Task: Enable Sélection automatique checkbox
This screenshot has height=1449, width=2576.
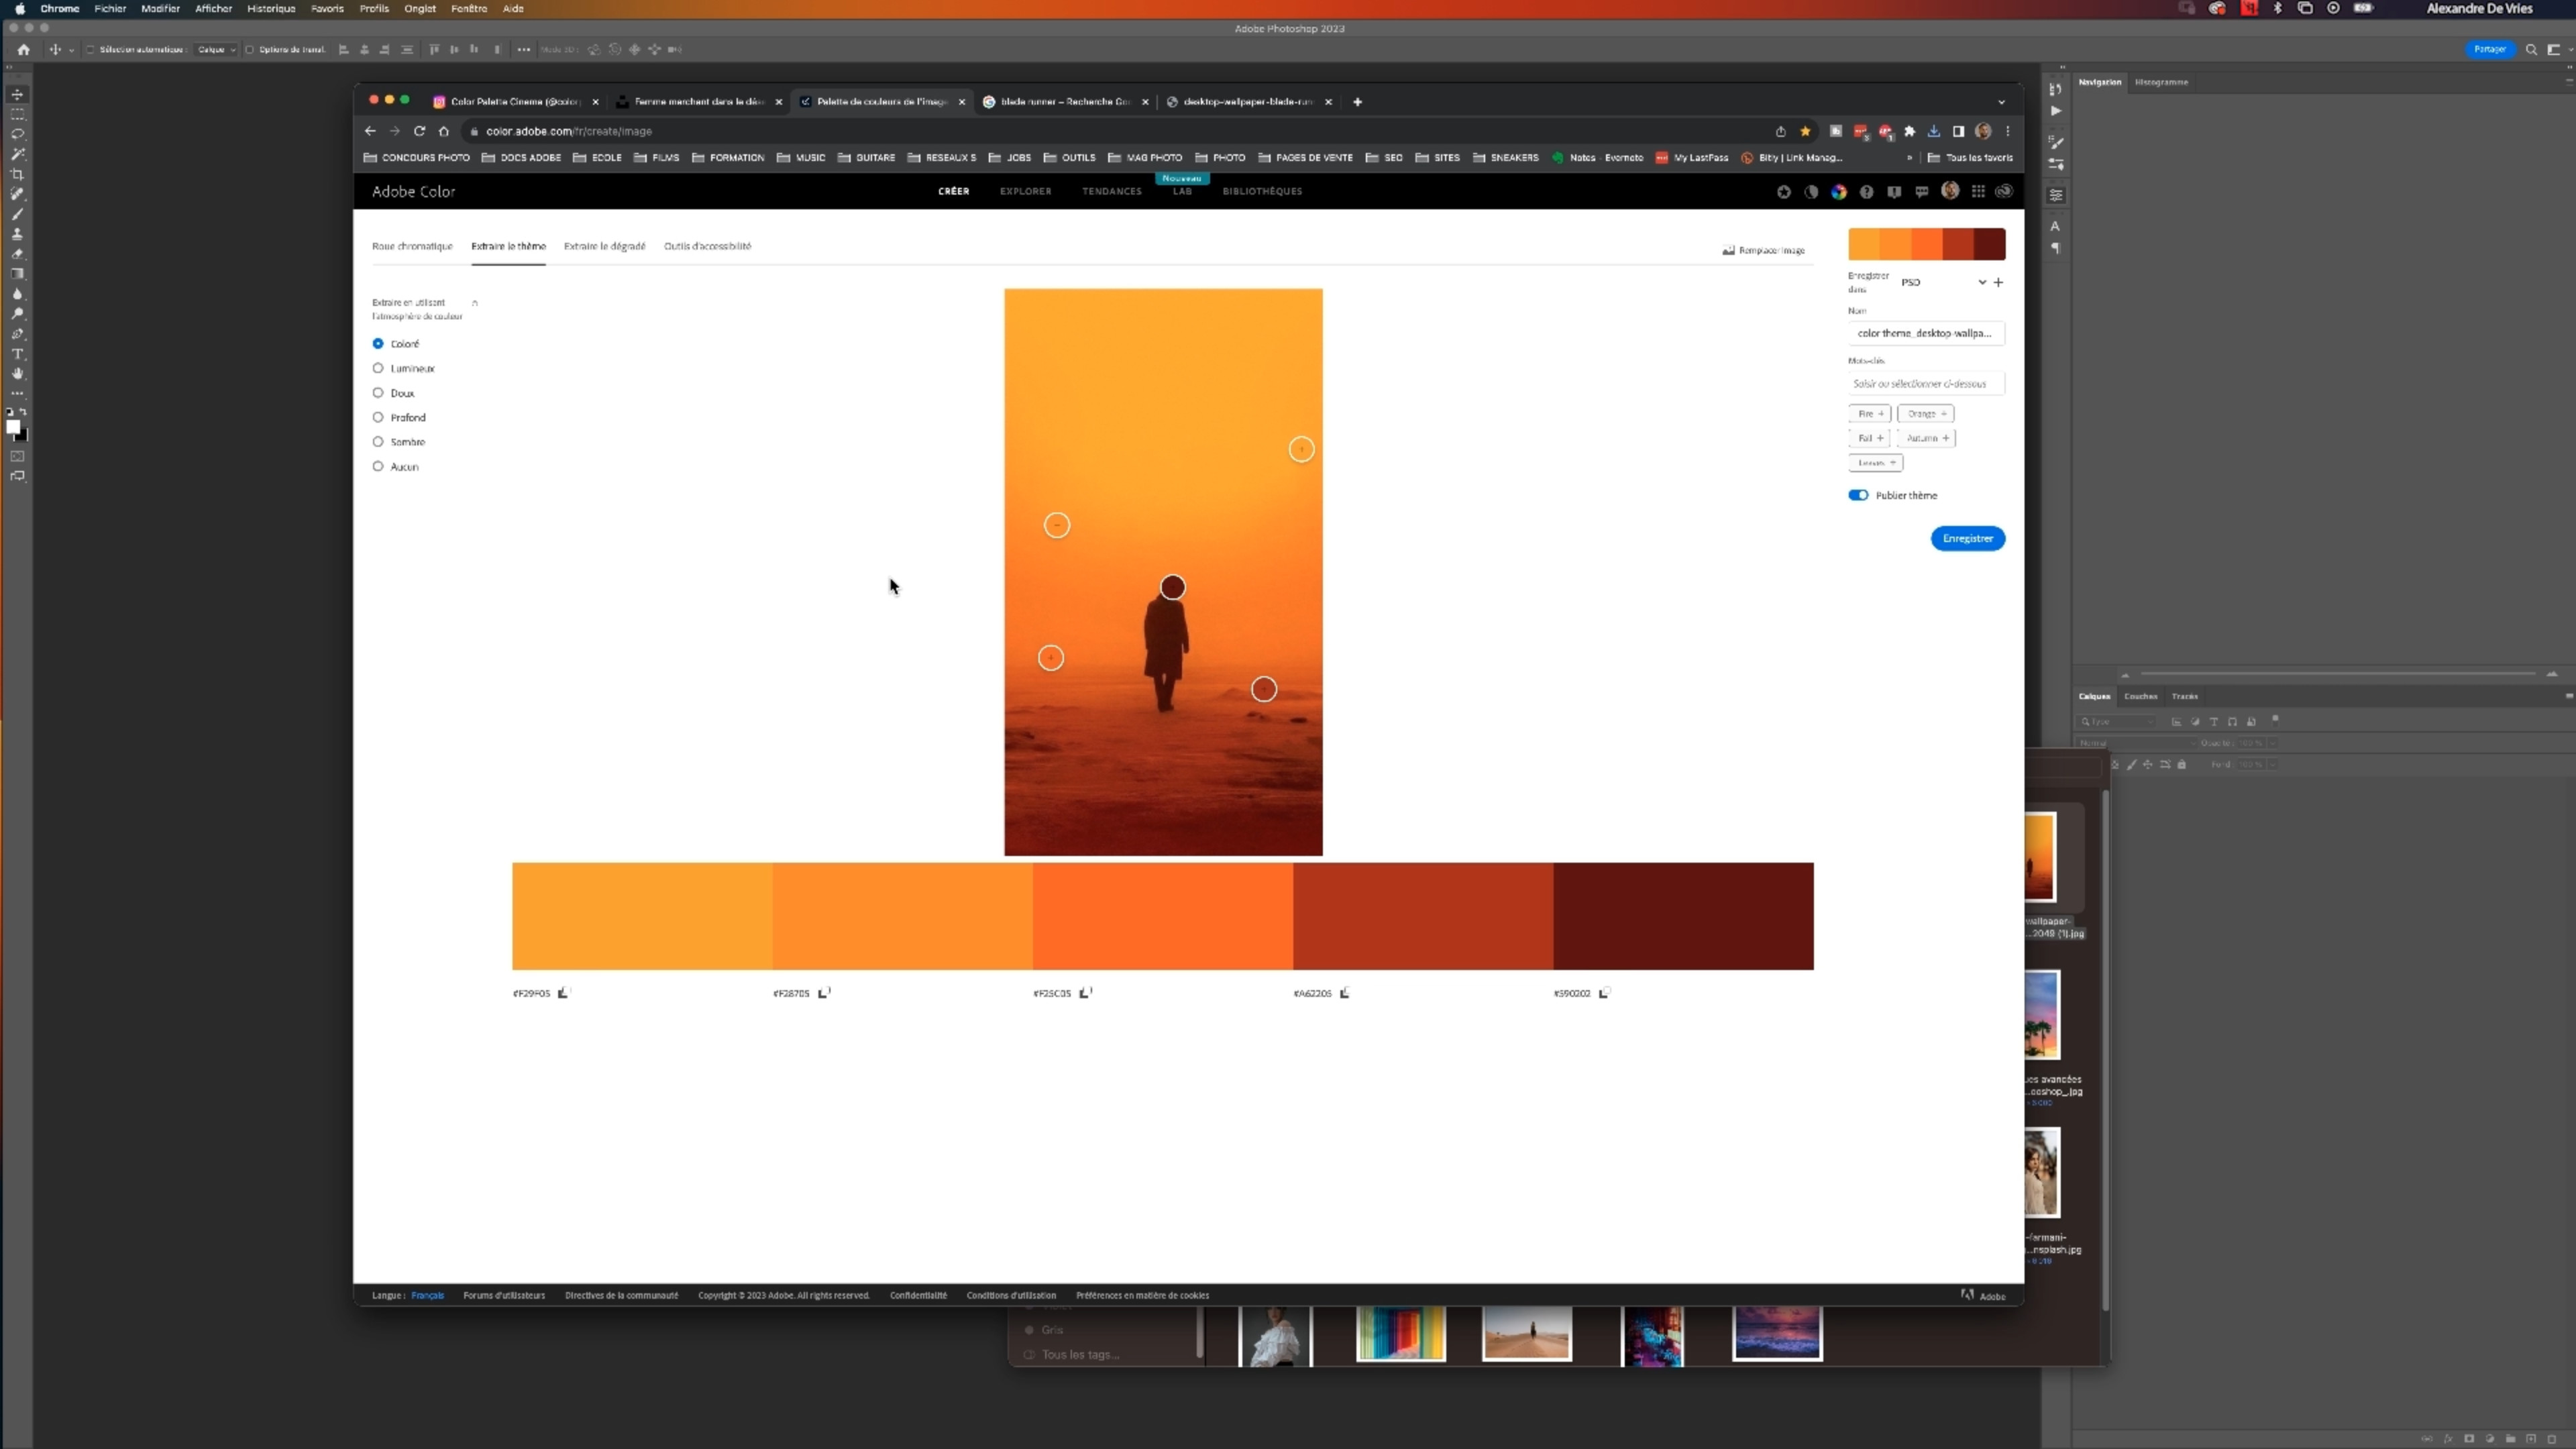Action: (x=90, y=49)
